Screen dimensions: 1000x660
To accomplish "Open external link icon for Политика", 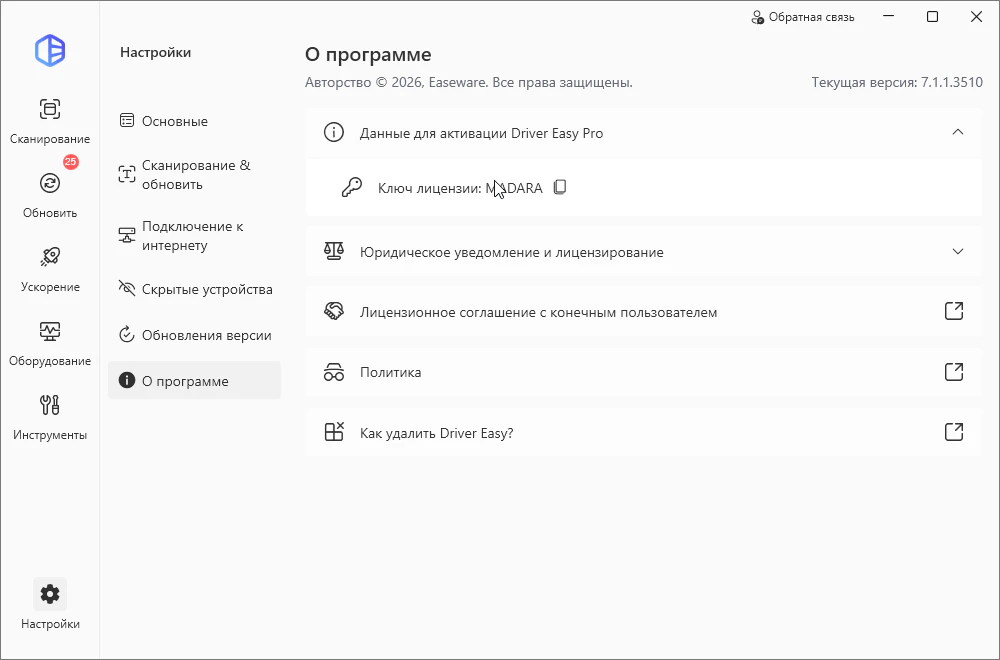I will coord(954,372).
